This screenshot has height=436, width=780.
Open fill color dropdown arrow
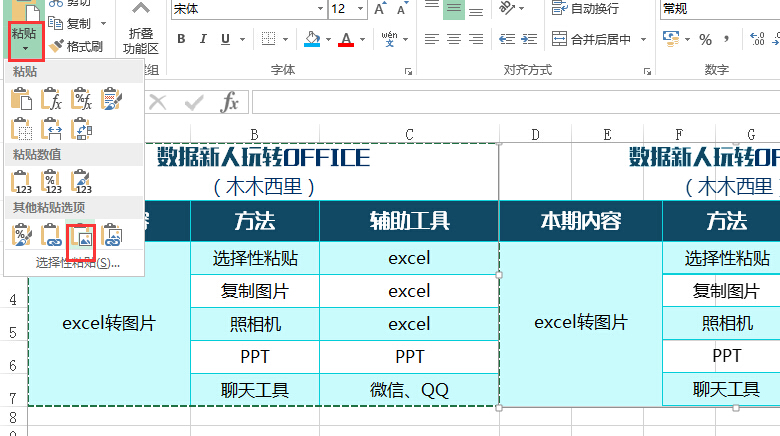328,39
